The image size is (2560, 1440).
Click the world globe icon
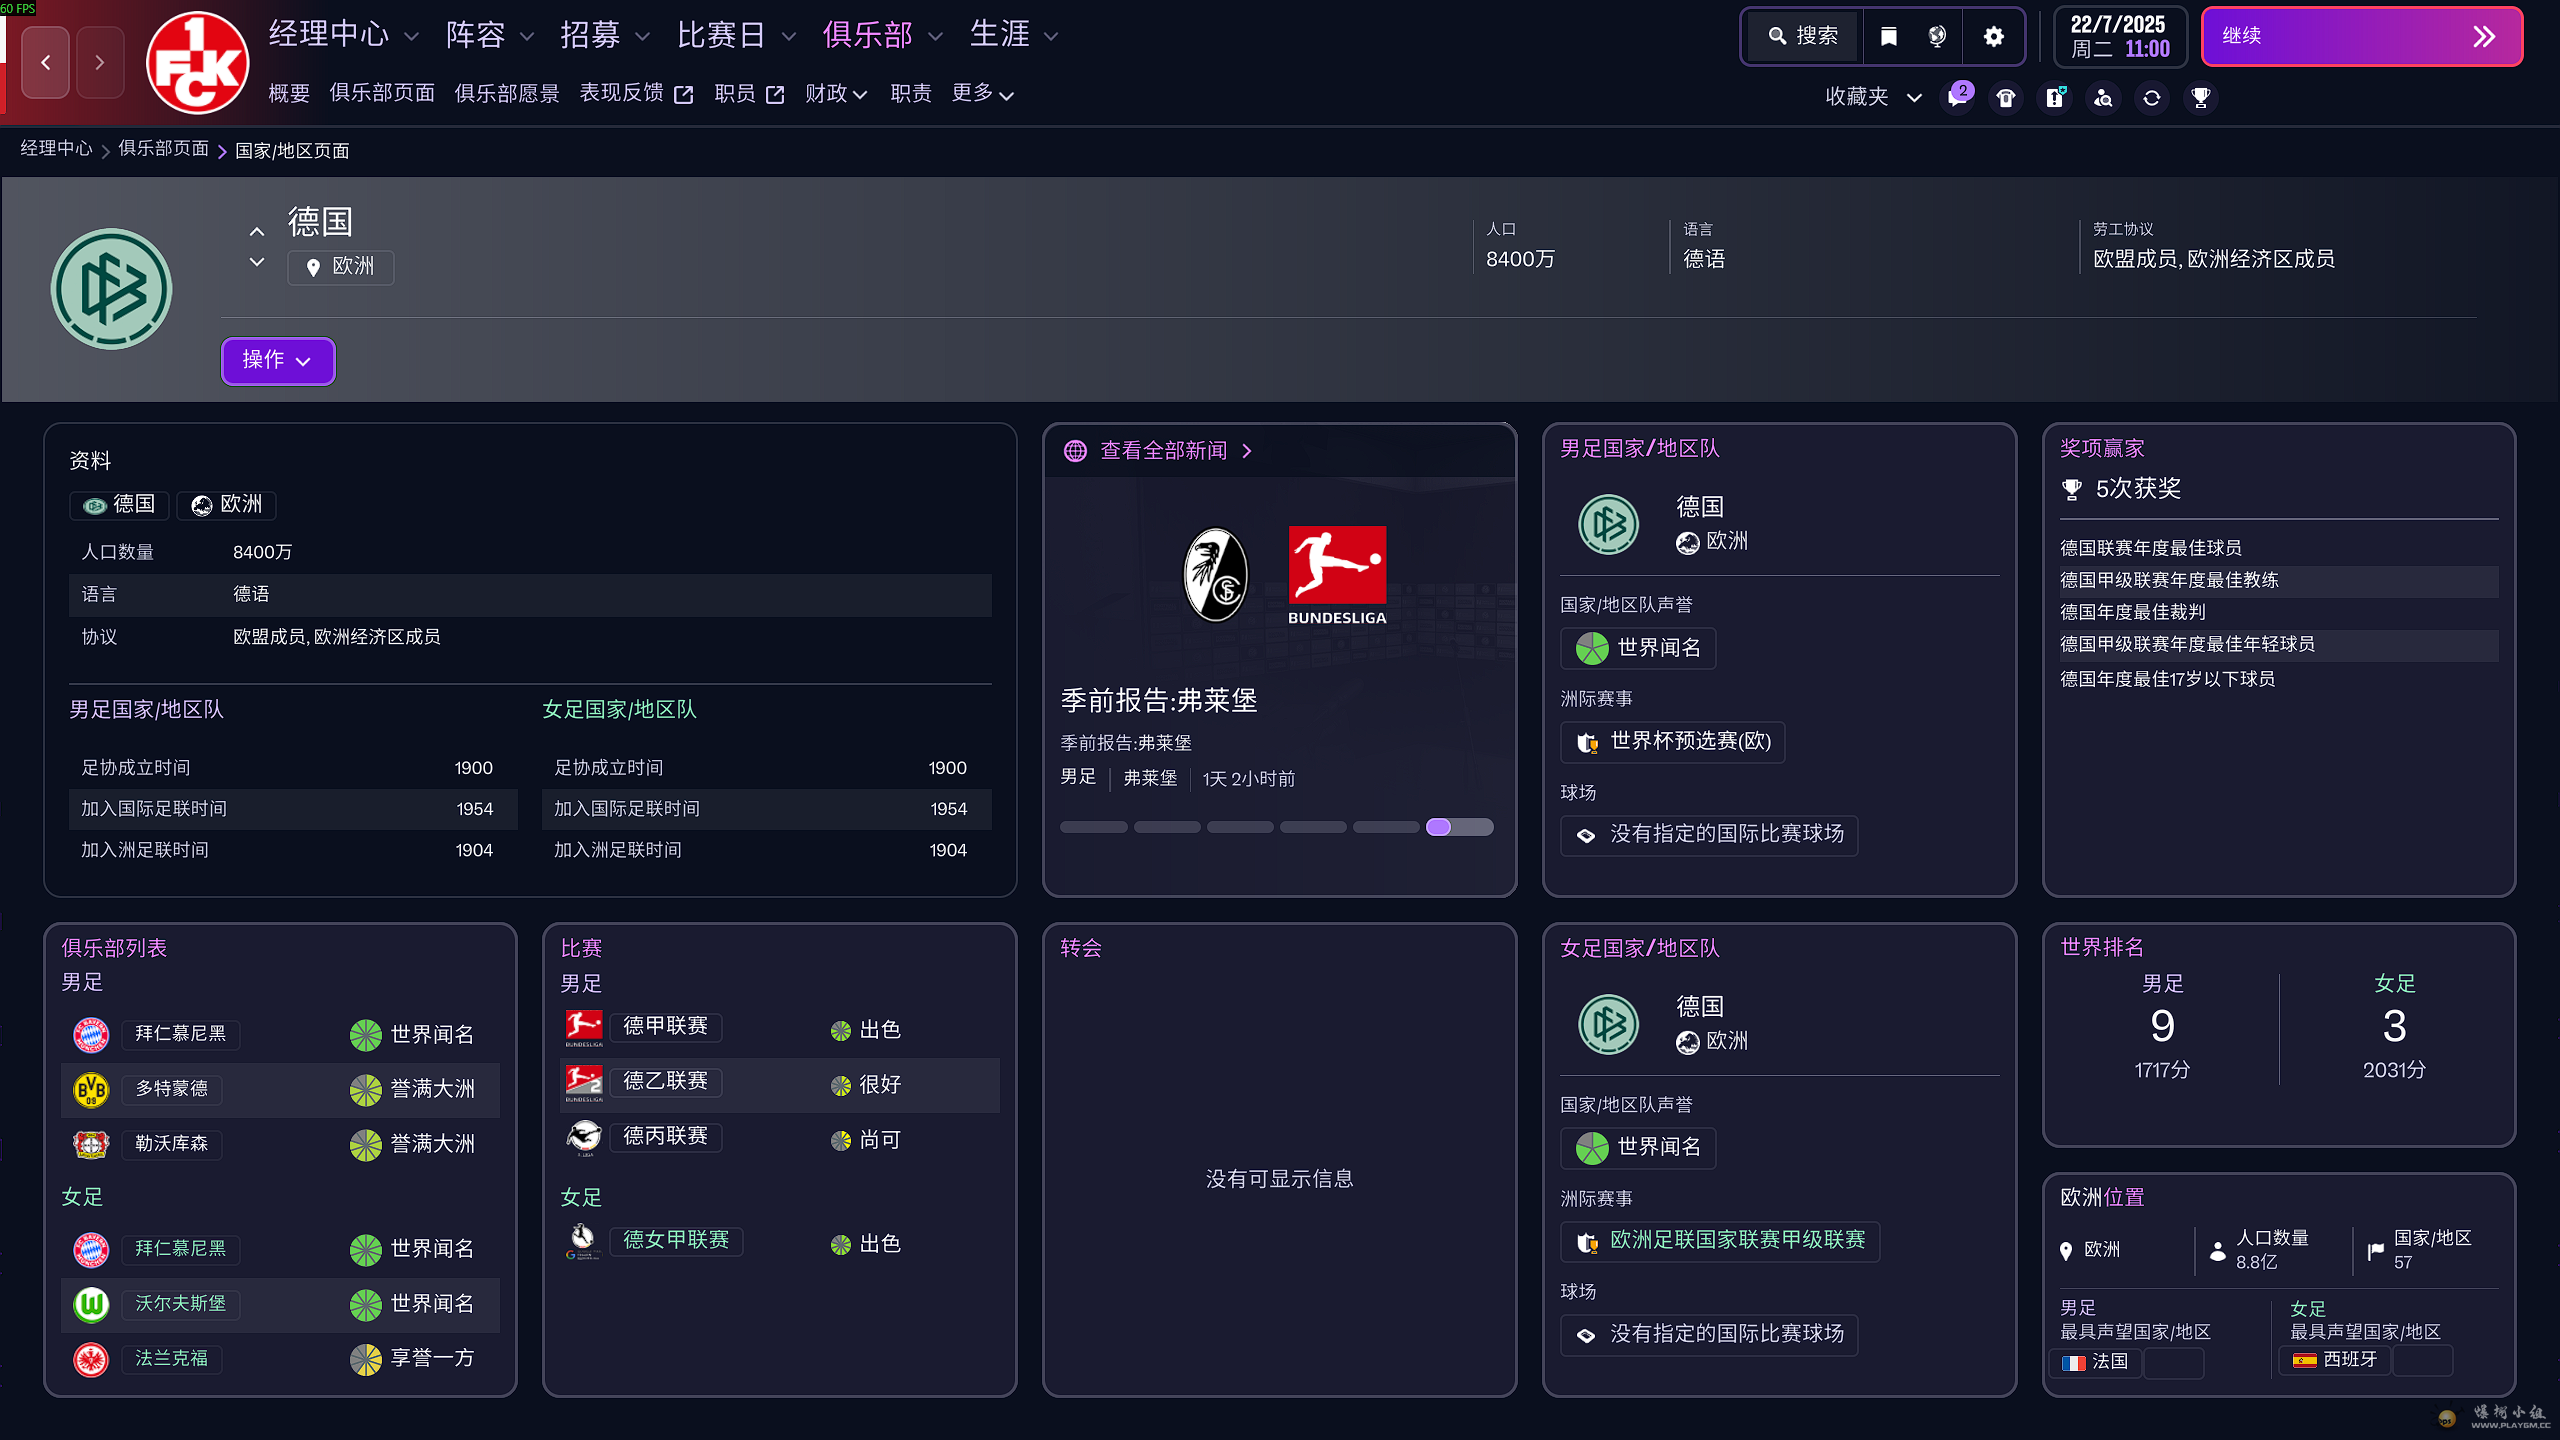[x=1937, y=37]
